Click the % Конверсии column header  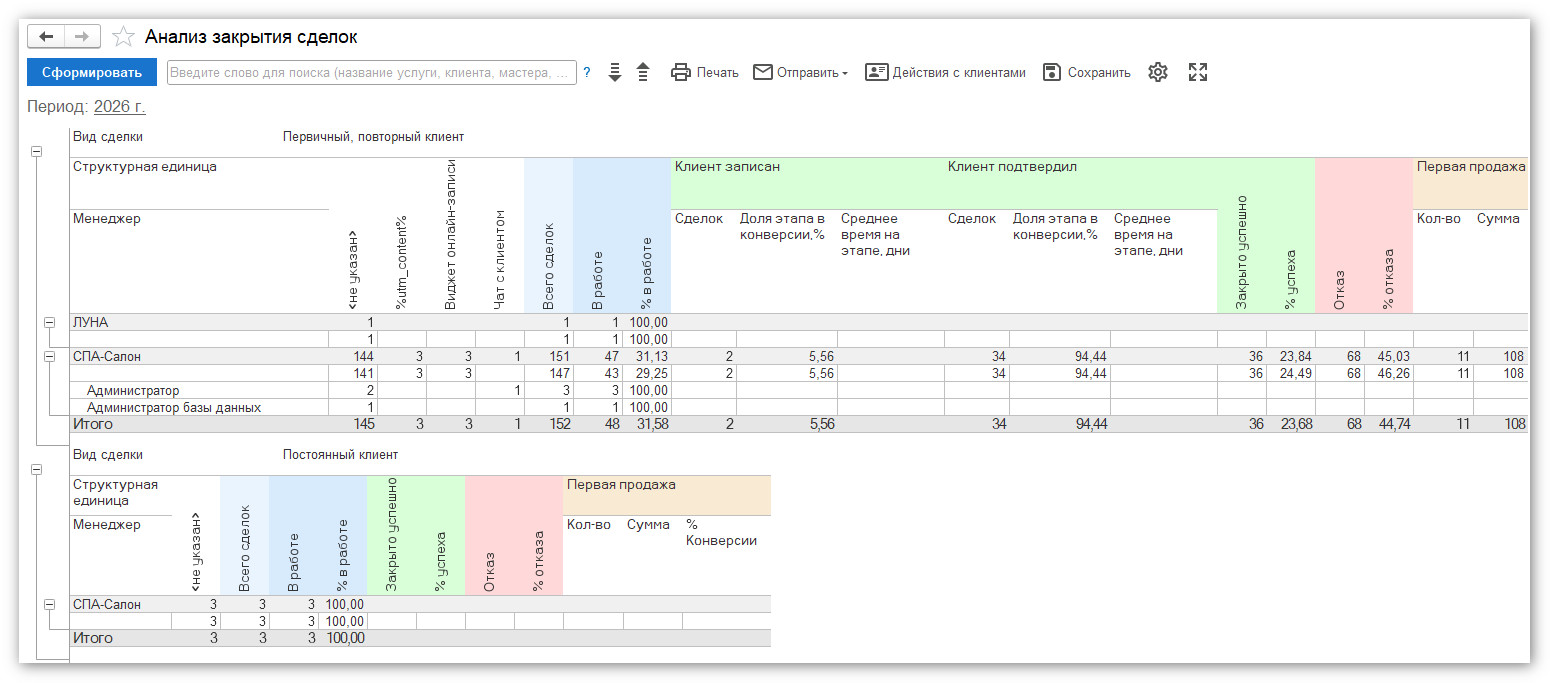(x=721, y=532)
